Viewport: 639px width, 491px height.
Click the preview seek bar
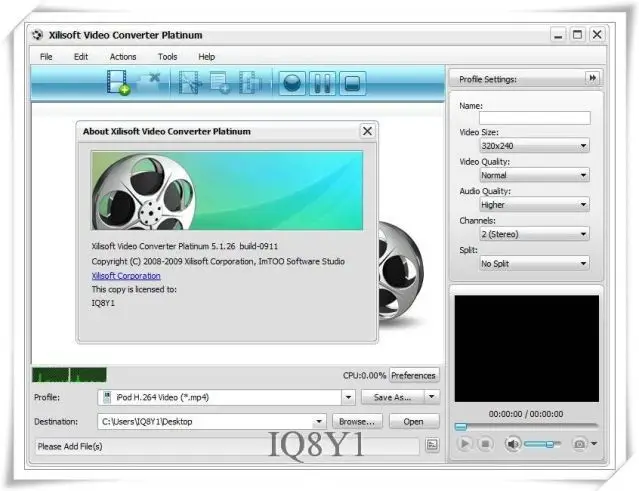(x=527, y=426)
